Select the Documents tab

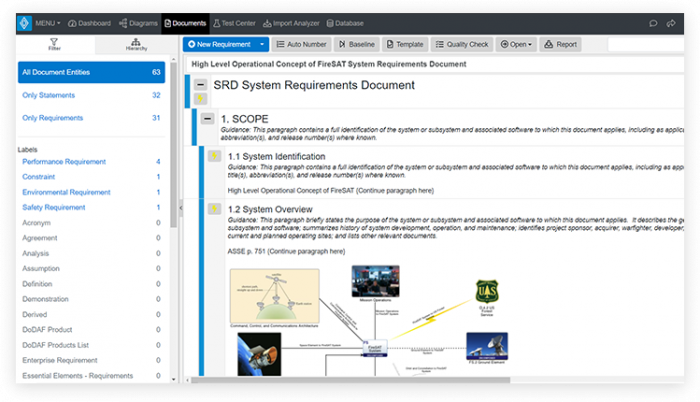(185, 23)
